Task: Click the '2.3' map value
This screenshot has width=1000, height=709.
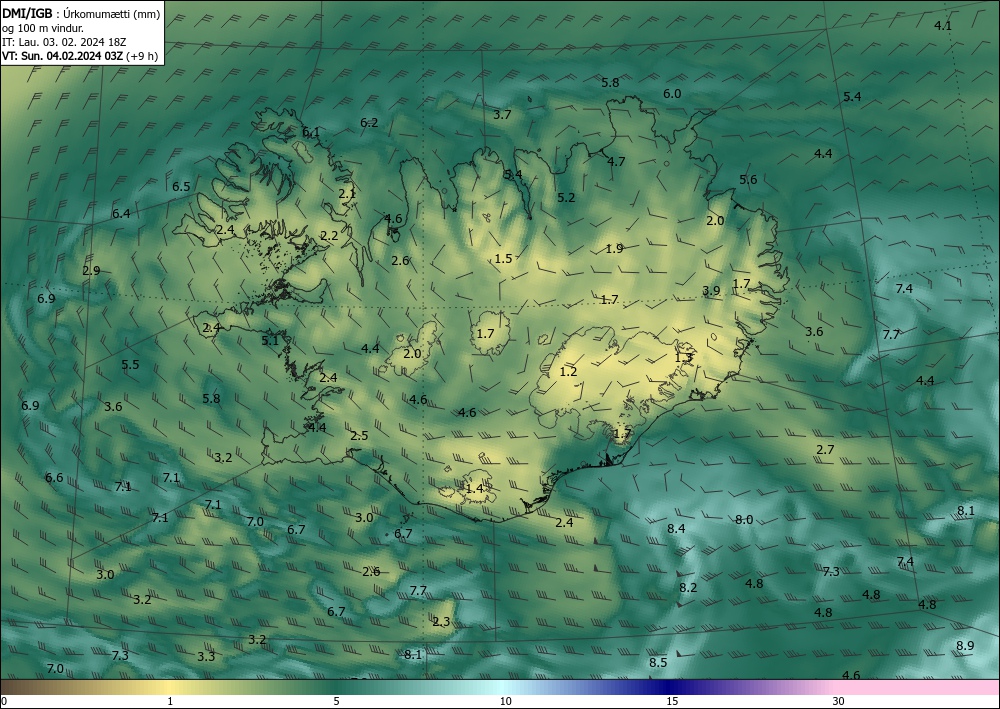Action: pos(441,622)
